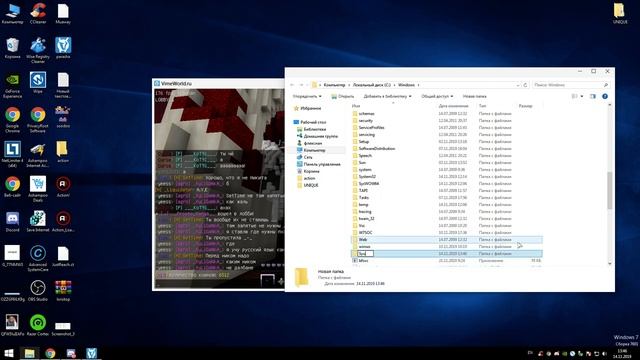The width and height of the screenshot is (640, 360).
Task: Sort by the Имя column header
Action: pyautogui.click(x=356, y=106)
